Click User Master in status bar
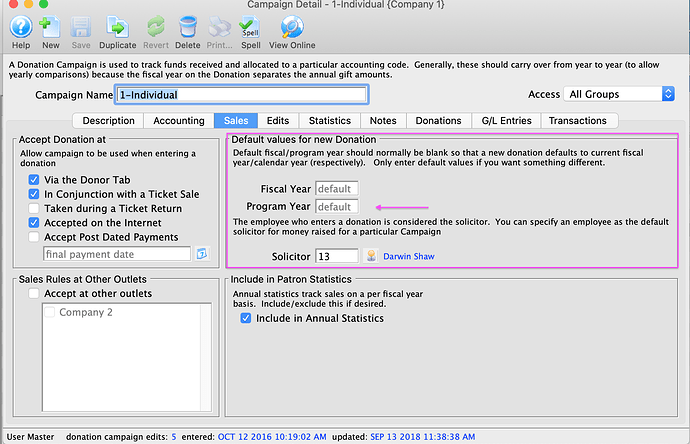Screen dimensions: 690x444 [30, 437]
